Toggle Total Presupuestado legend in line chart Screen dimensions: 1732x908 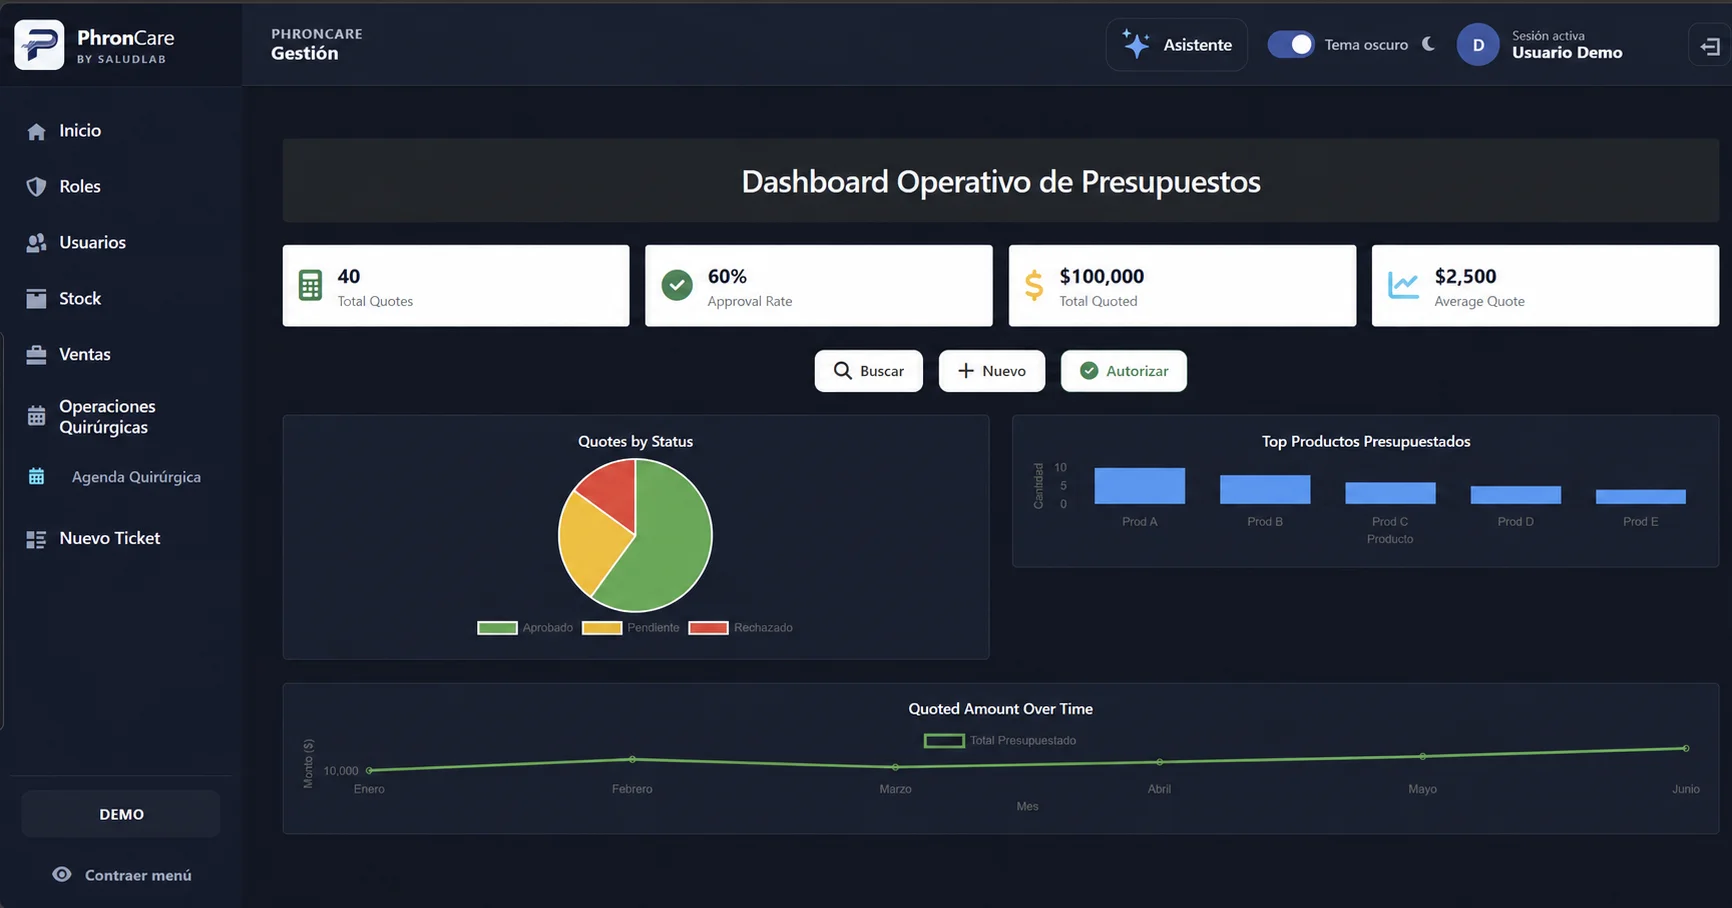(x=1000, y=741)
